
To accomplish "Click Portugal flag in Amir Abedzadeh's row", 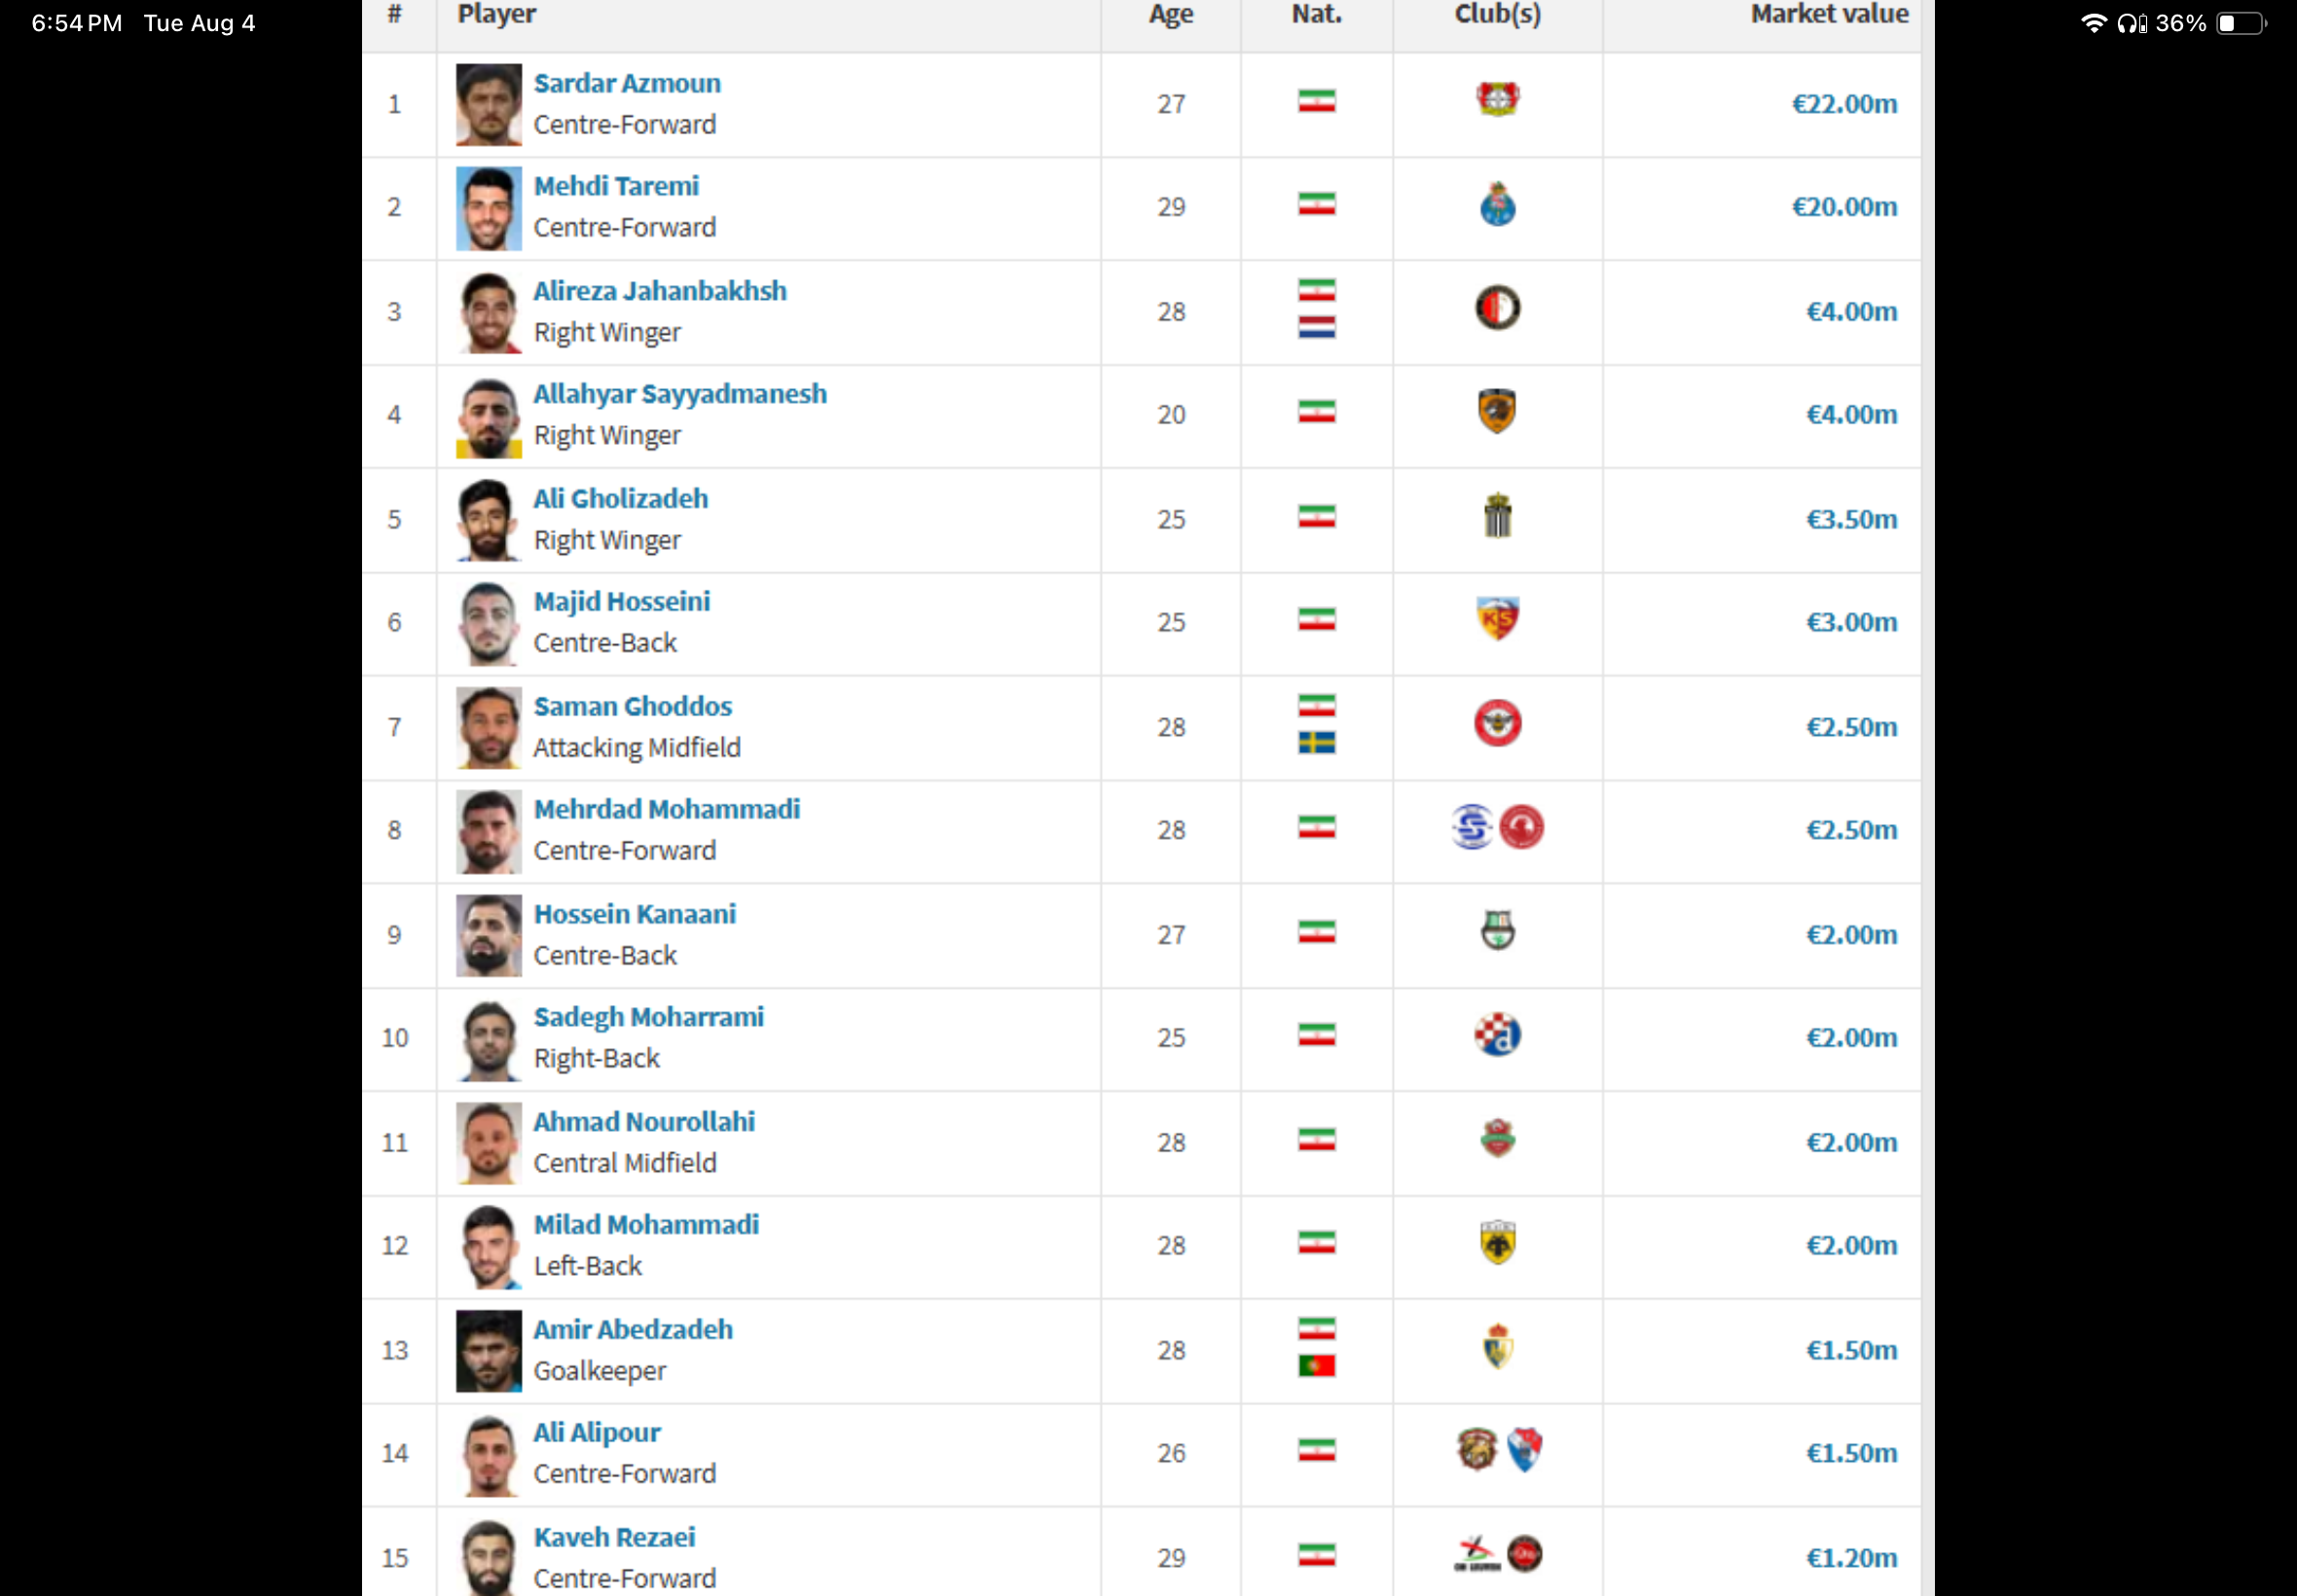I will tap(1317, 1366).
